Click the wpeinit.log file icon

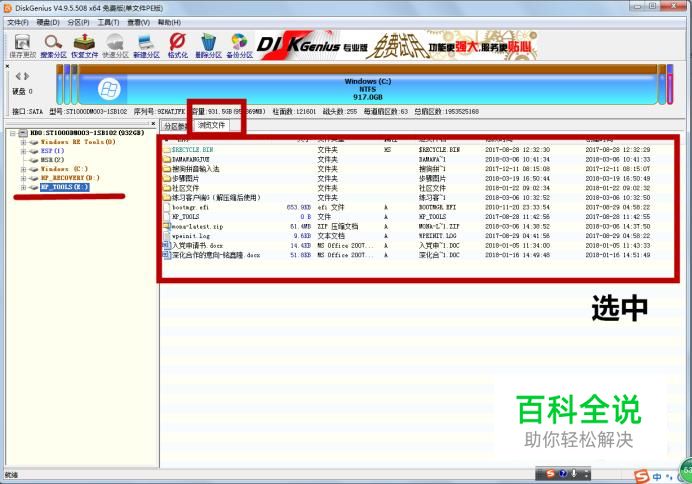167,236
